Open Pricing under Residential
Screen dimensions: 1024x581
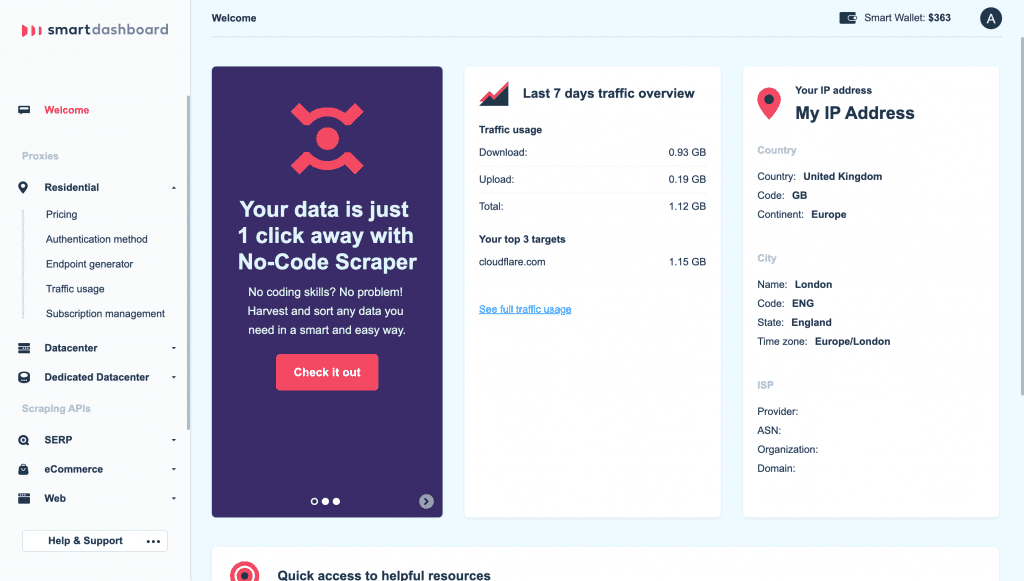(x=61, y=214)
